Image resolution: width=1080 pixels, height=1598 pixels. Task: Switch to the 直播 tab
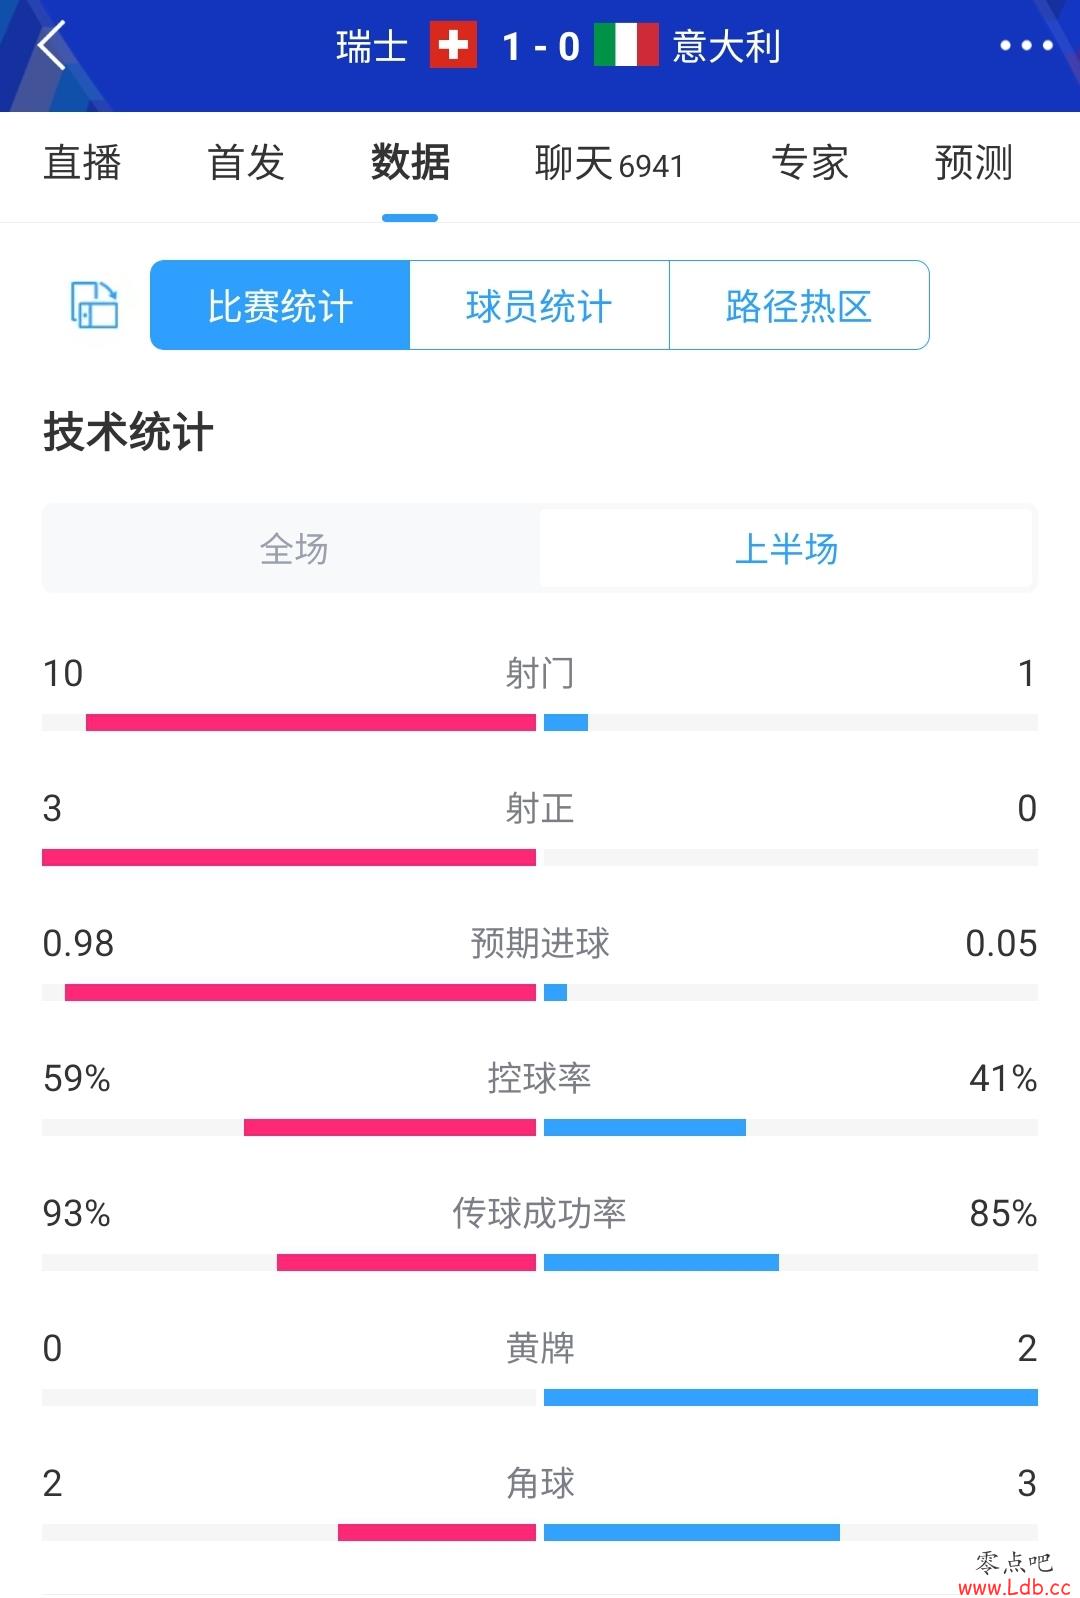tap(82, 163)
